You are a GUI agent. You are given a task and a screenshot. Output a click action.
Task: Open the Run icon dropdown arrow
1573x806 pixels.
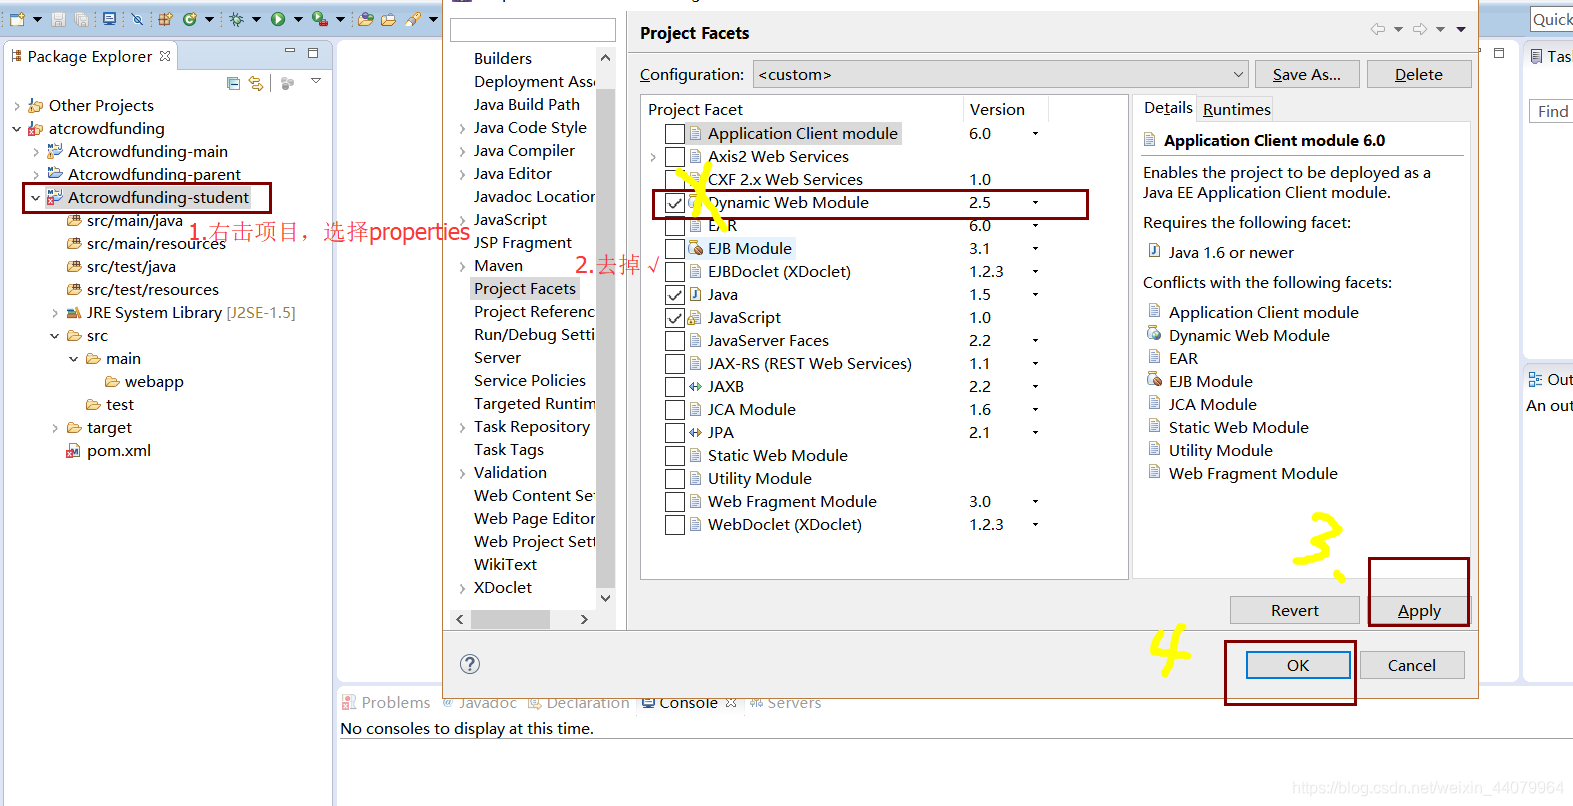(297, 19)
